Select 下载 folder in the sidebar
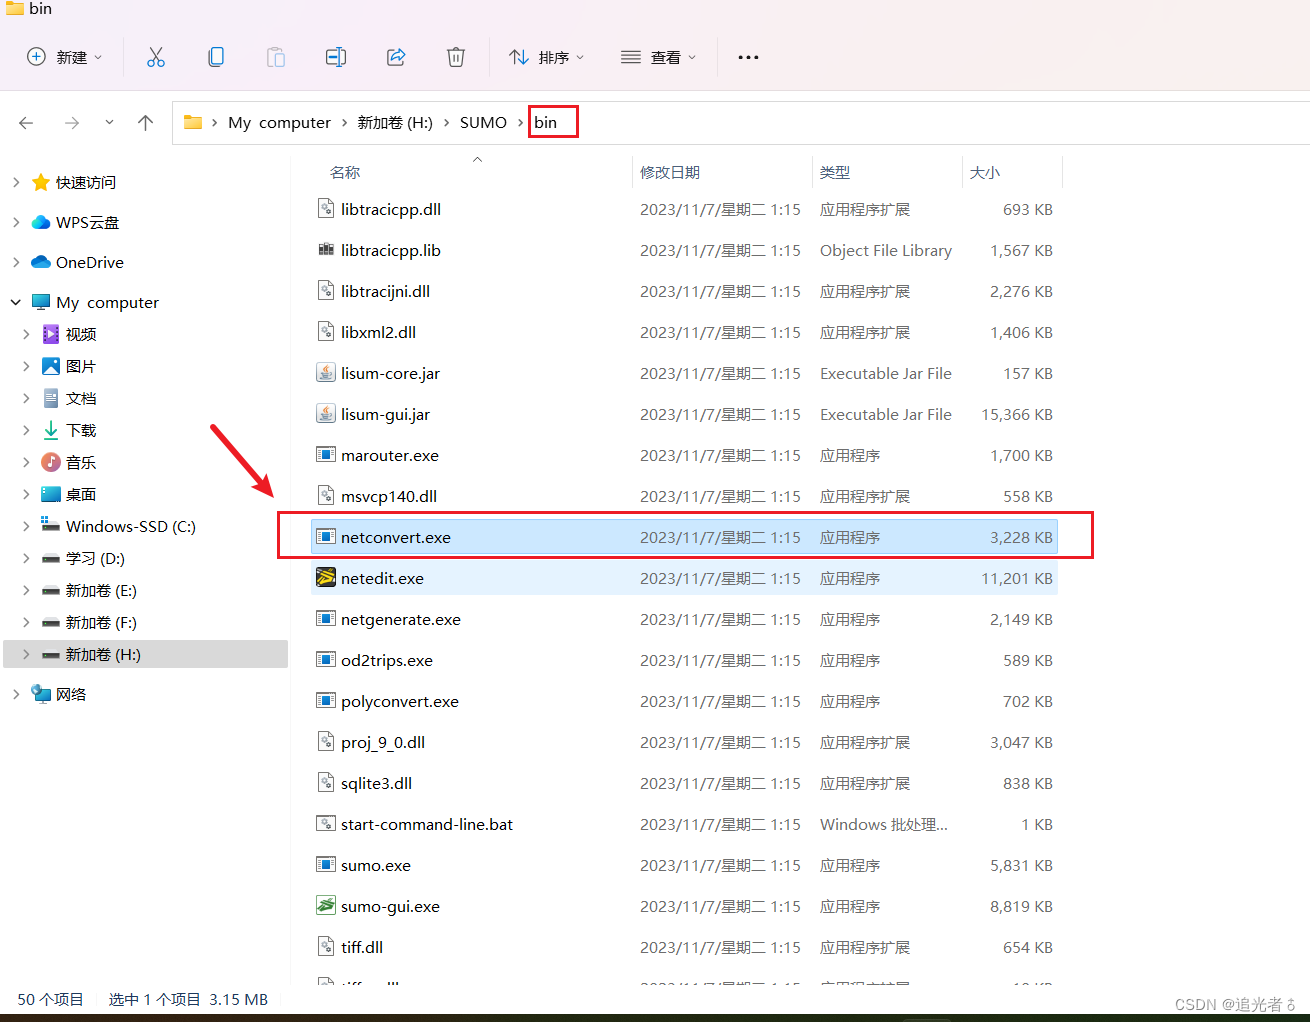This screenshot has width=1310, height=1022. pos(81,430)
